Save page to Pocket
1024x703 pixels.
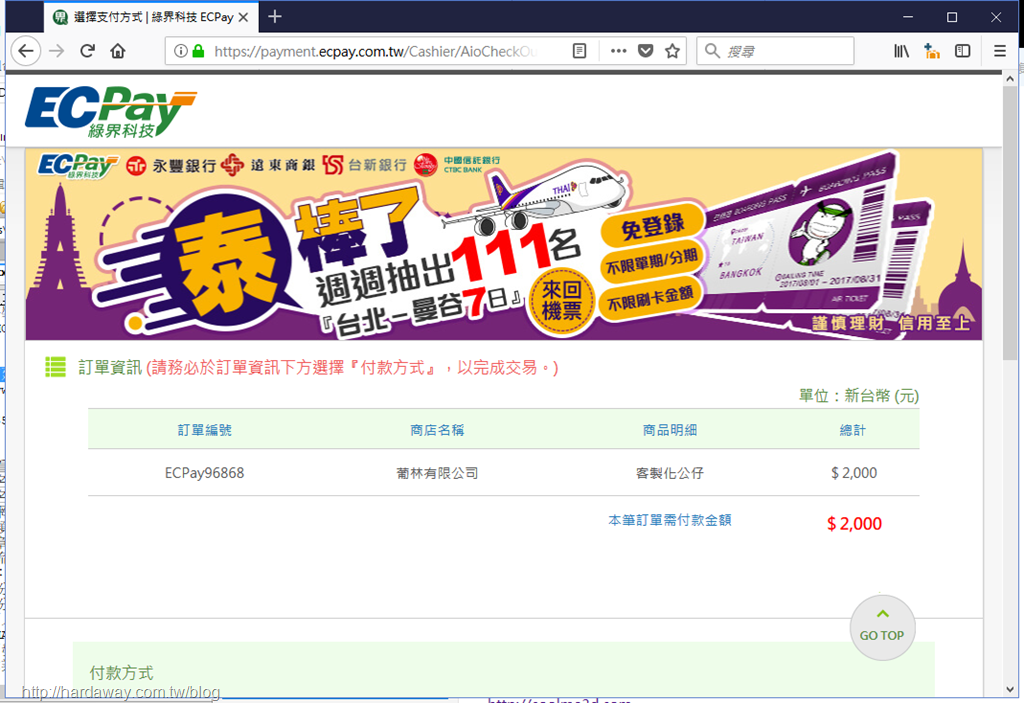pos(646,51)
